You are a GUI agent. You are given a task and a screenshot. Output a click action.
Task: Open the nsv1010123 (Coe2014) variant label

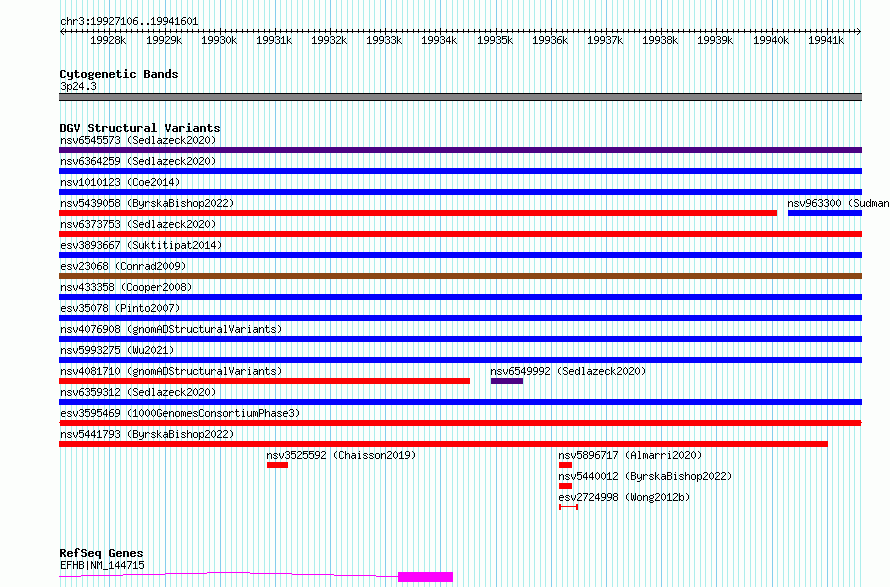(120, 182)
